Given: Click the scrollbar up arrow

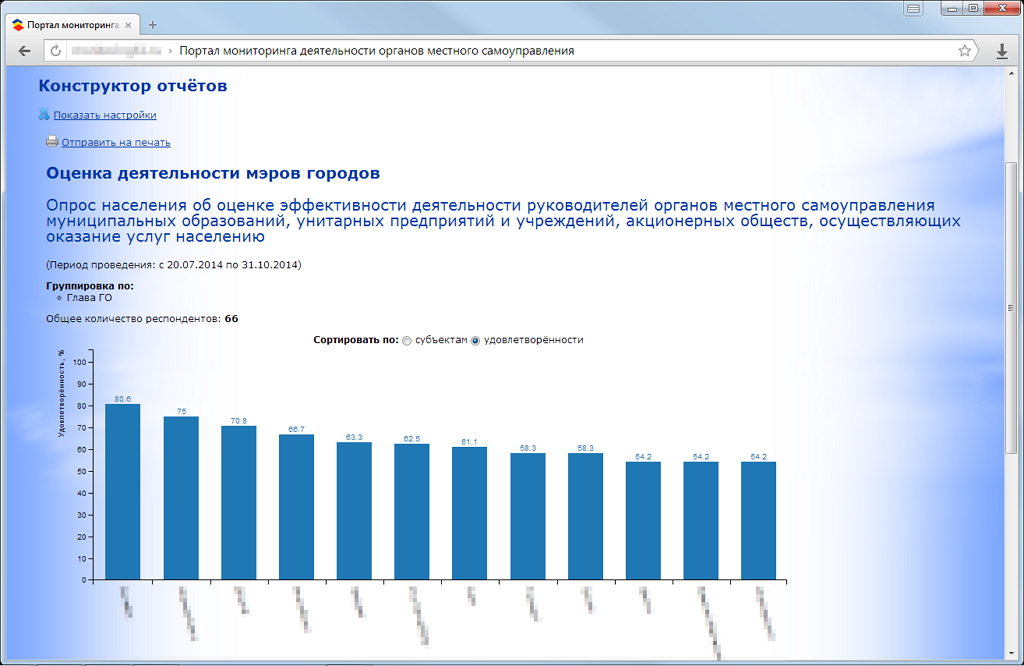Looking at the screenshot, I should (x=1011, y=74).
